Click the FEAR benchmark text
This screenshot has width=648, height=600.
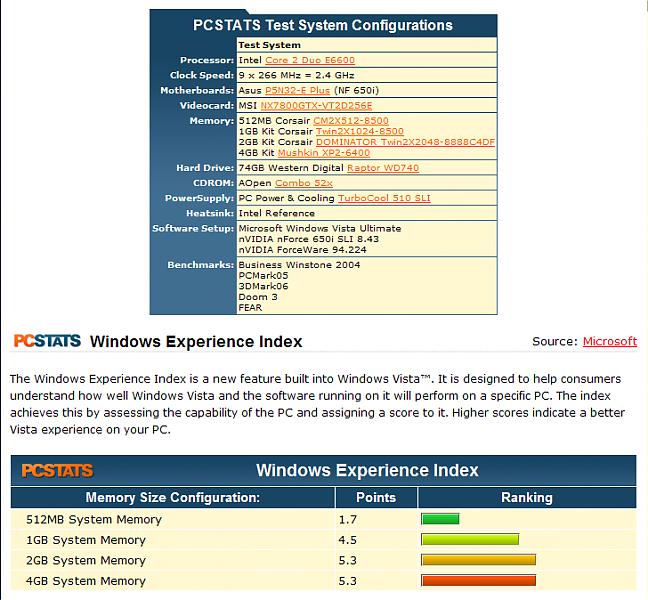250,308
